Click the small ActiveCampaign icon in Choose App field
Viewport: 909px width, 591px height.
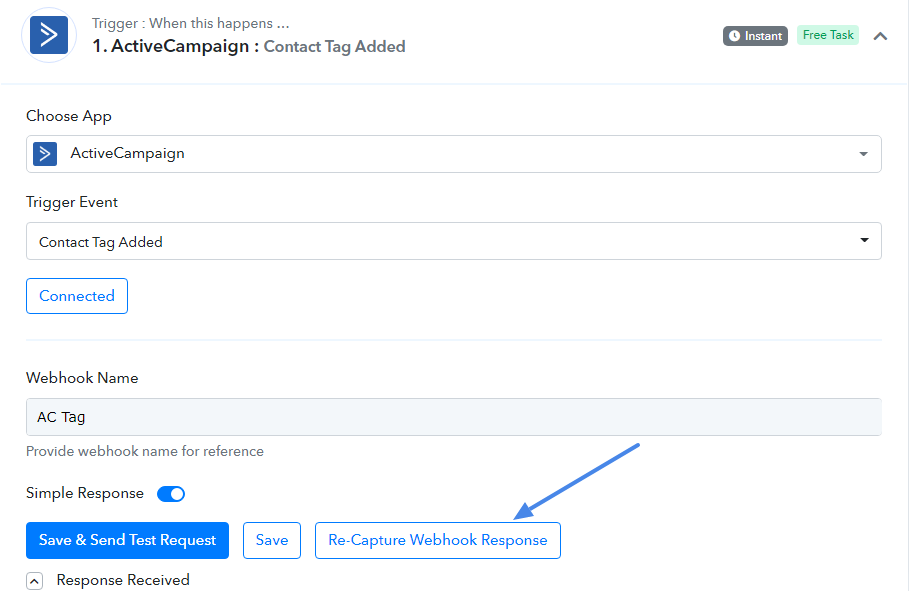(45, 154)
